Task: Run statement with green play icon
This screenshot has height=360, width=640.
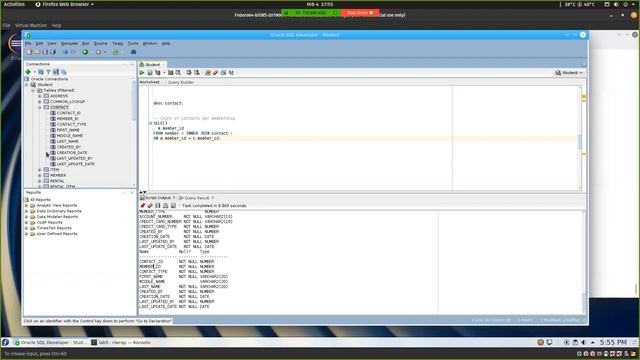Action: (x=142, y=73)
